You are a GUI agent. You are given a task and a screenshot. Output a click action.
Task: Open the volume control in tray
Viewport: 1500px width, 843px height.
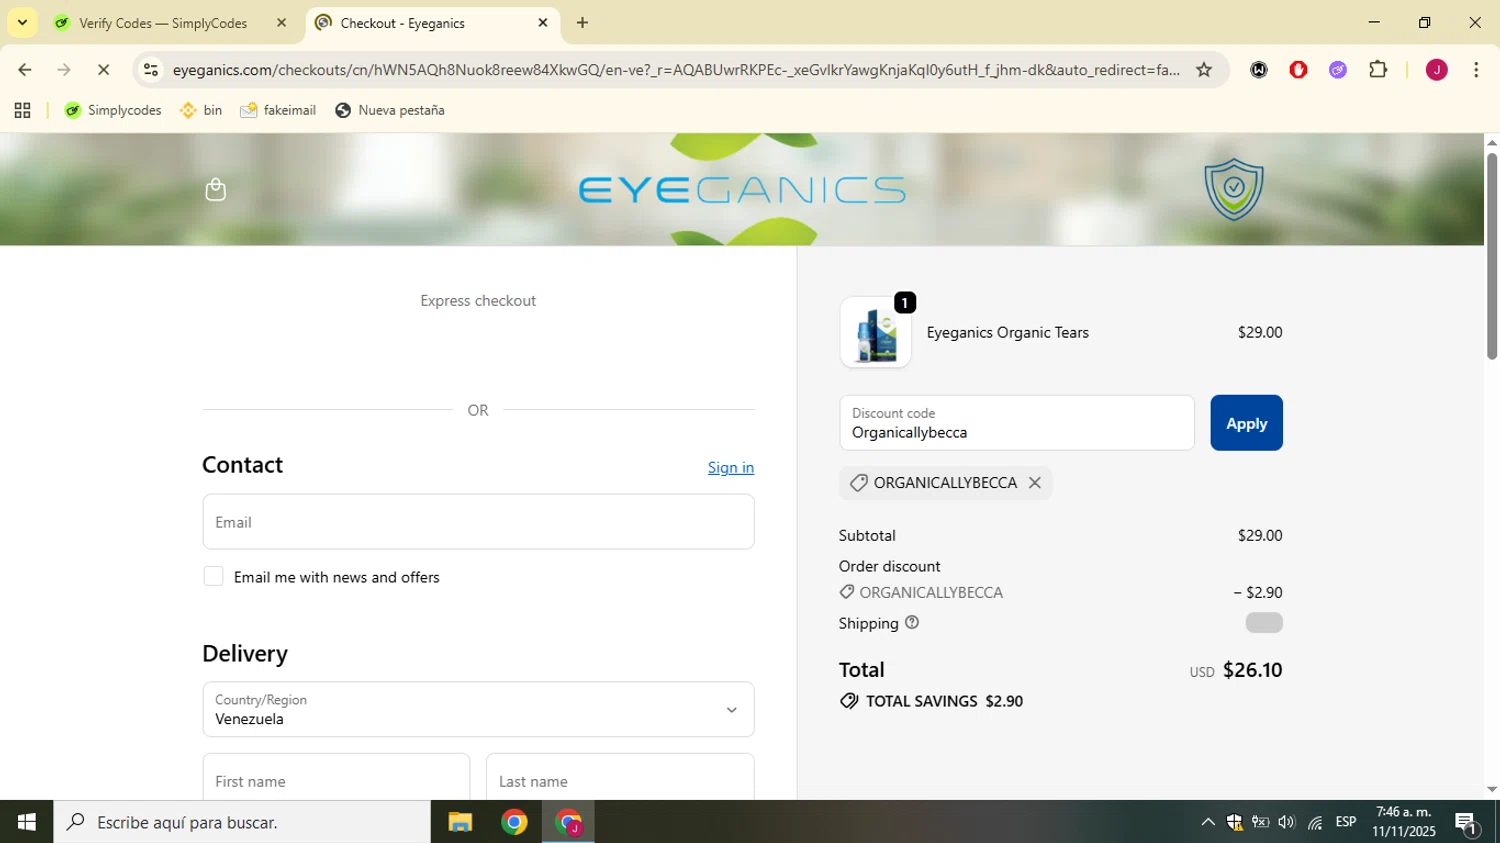click(x=1287, y=822)
